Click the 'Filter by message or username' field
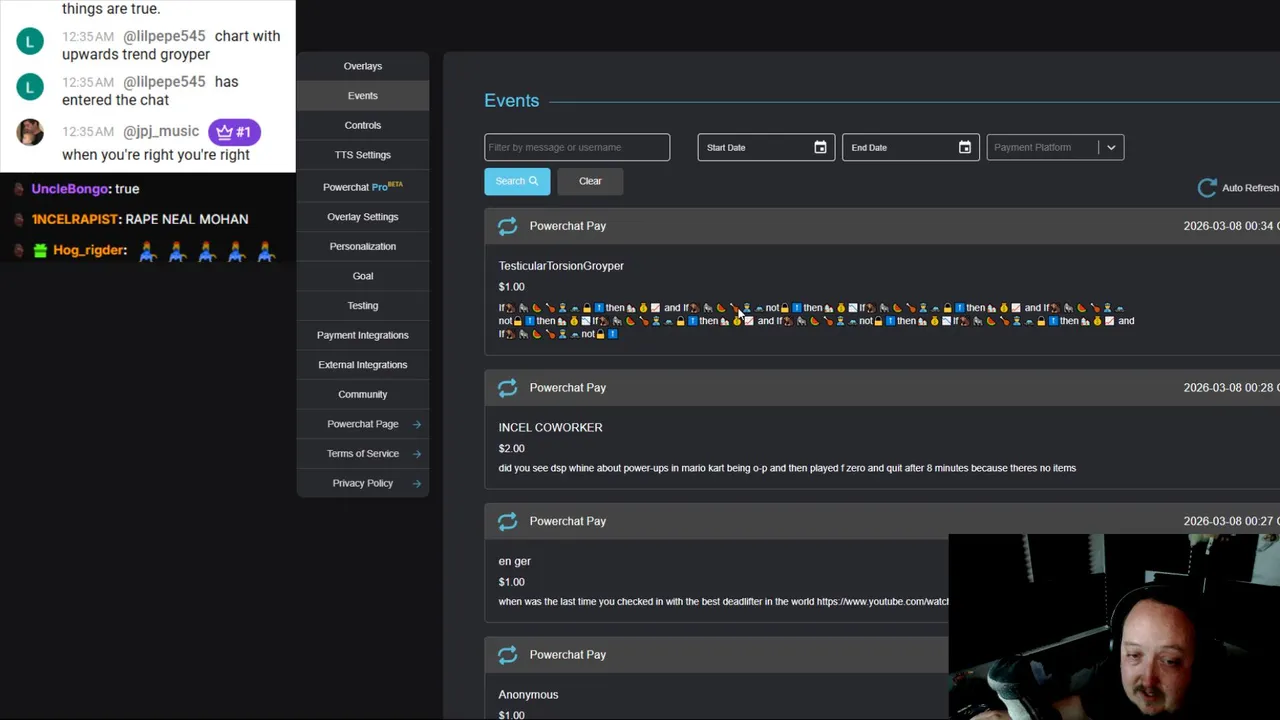This screenshot has width=1280, height=720. 577,147
